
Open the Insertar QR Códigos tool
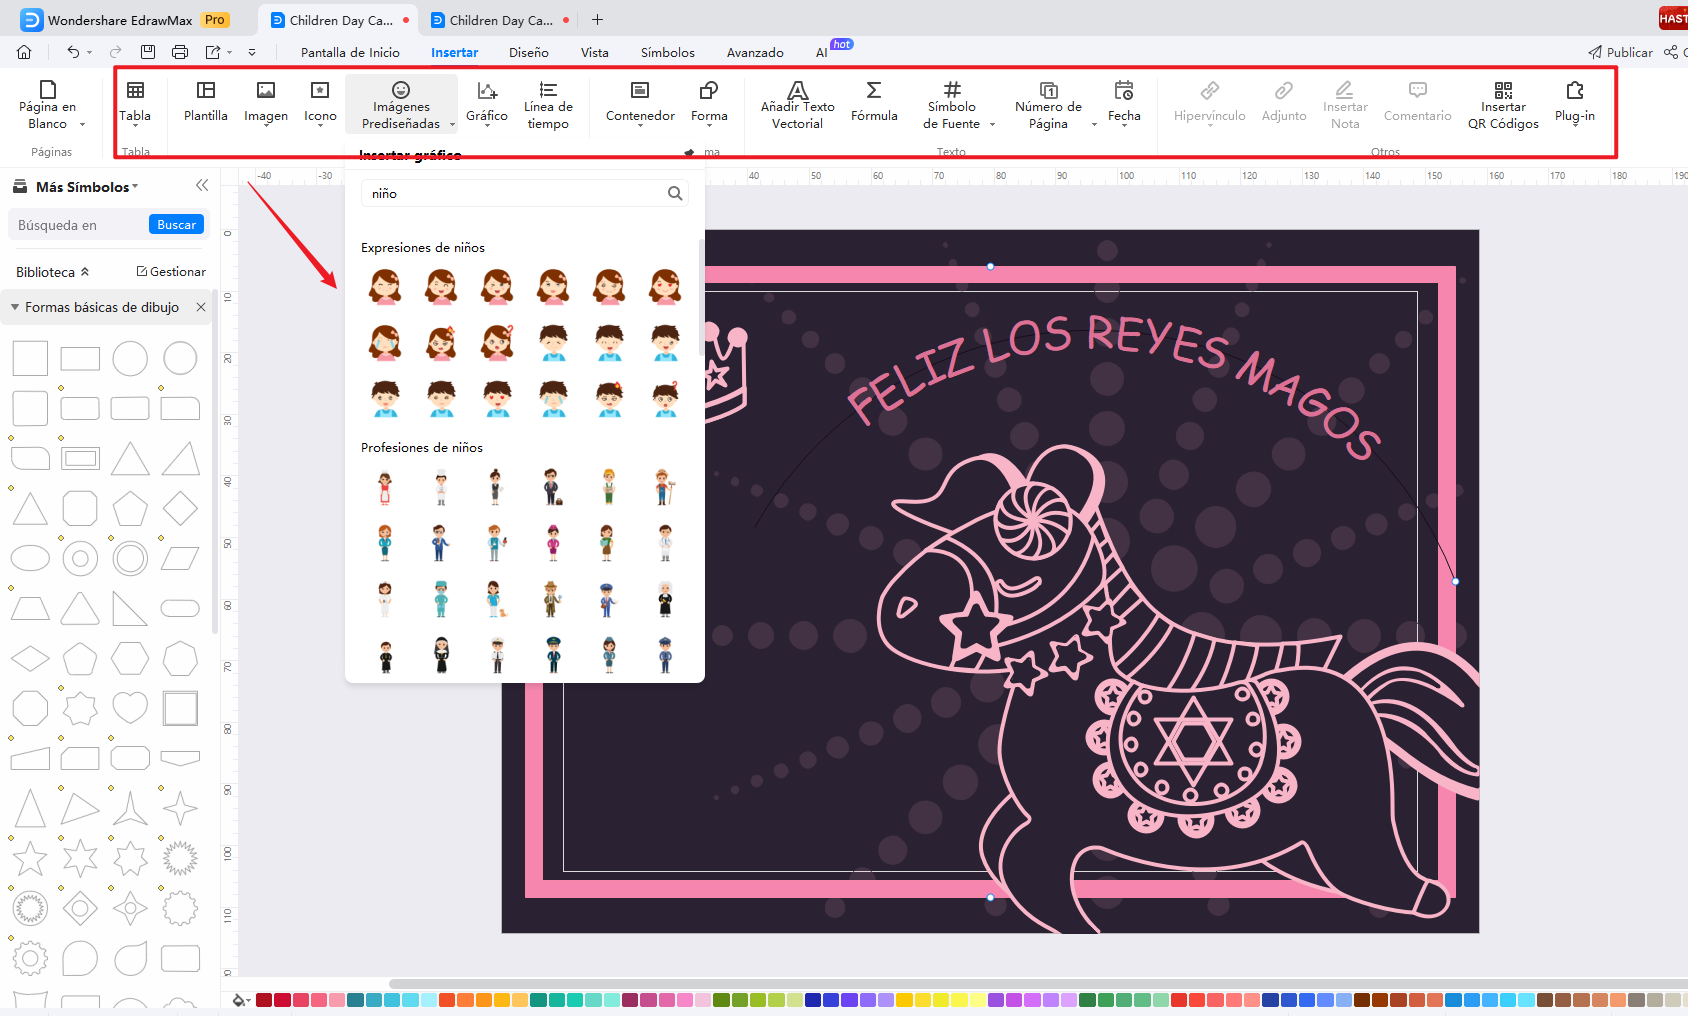point(1503,103)
